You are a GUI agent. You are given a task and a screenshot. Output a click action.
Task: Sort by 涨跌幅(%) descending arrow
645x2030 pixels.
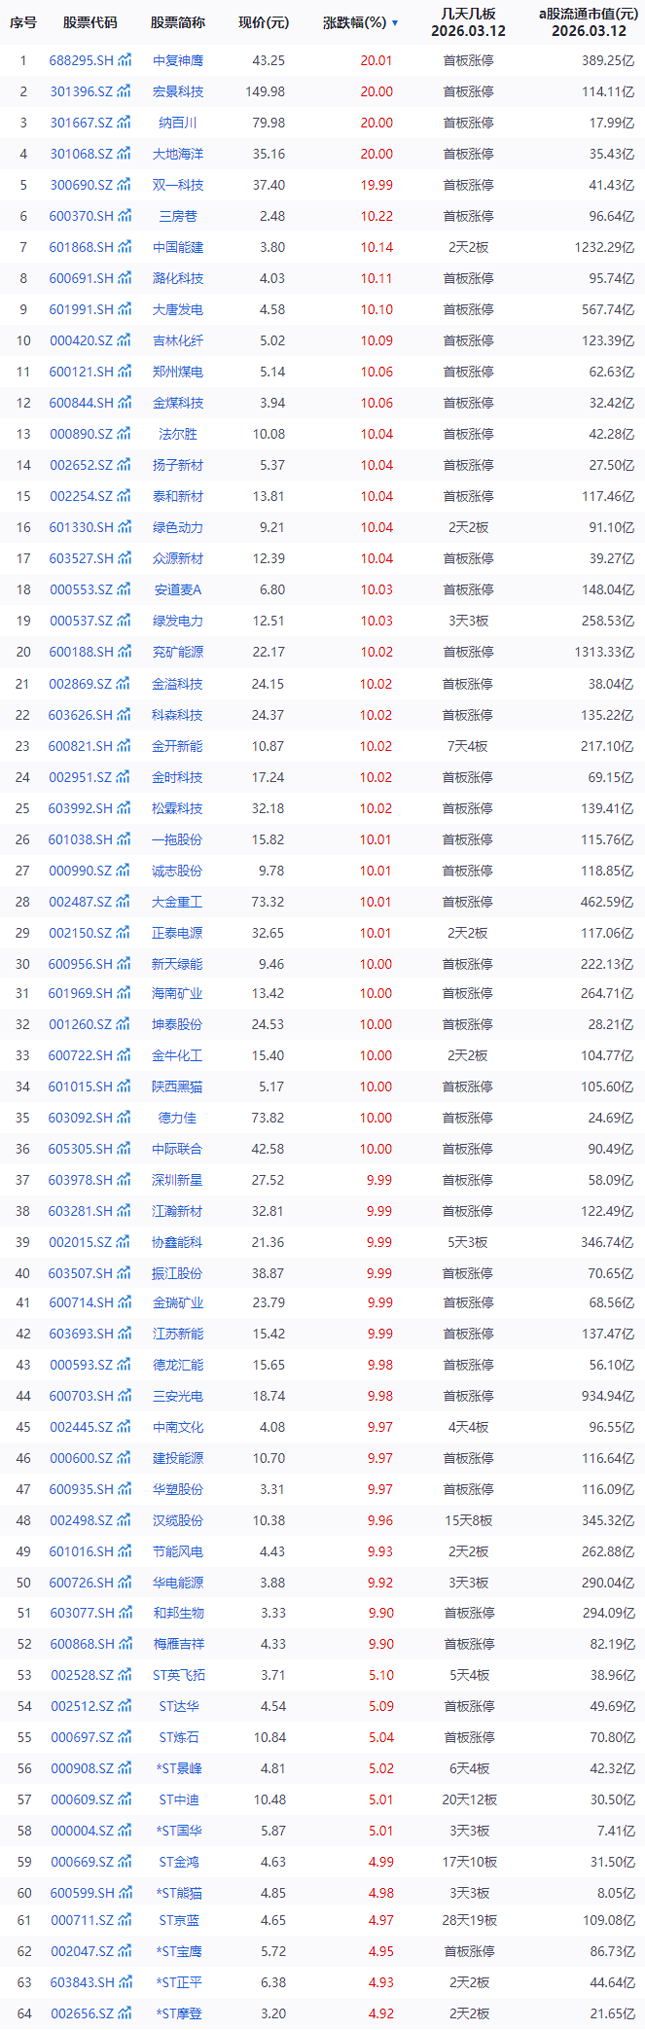point(395,23)
